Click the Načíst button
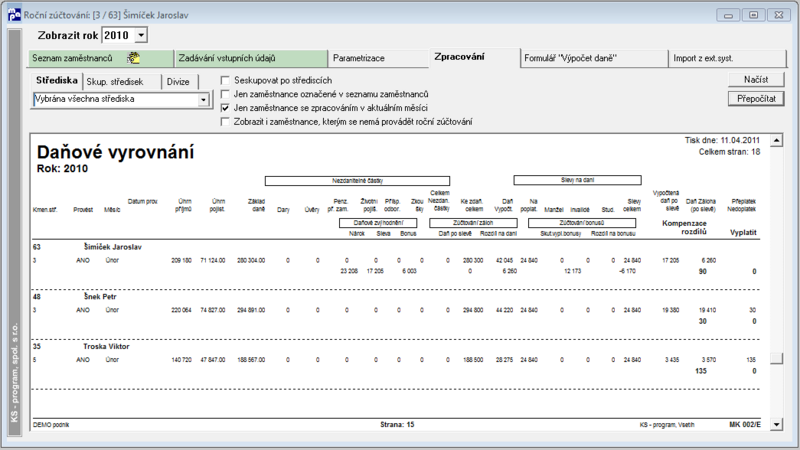The width and height of the screenshot is (800, 450). (x=756, y=80)
